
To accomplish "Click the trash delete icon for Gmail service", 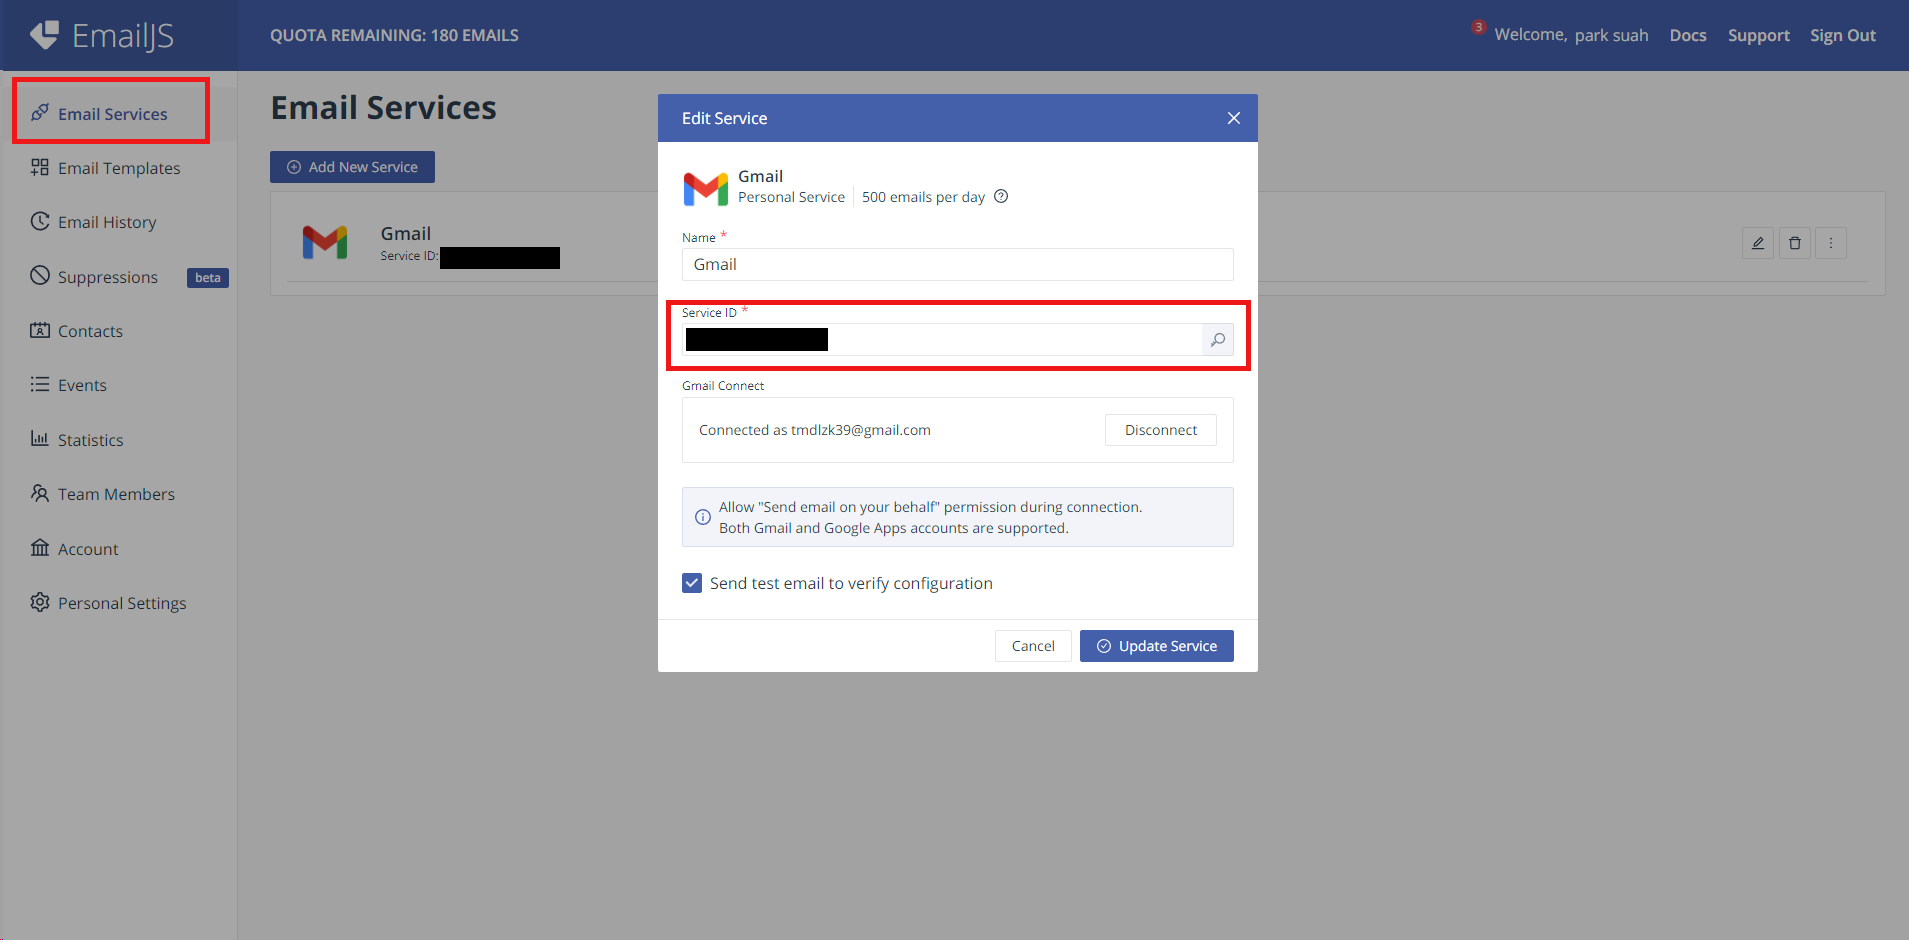I will coord(1795,243).
